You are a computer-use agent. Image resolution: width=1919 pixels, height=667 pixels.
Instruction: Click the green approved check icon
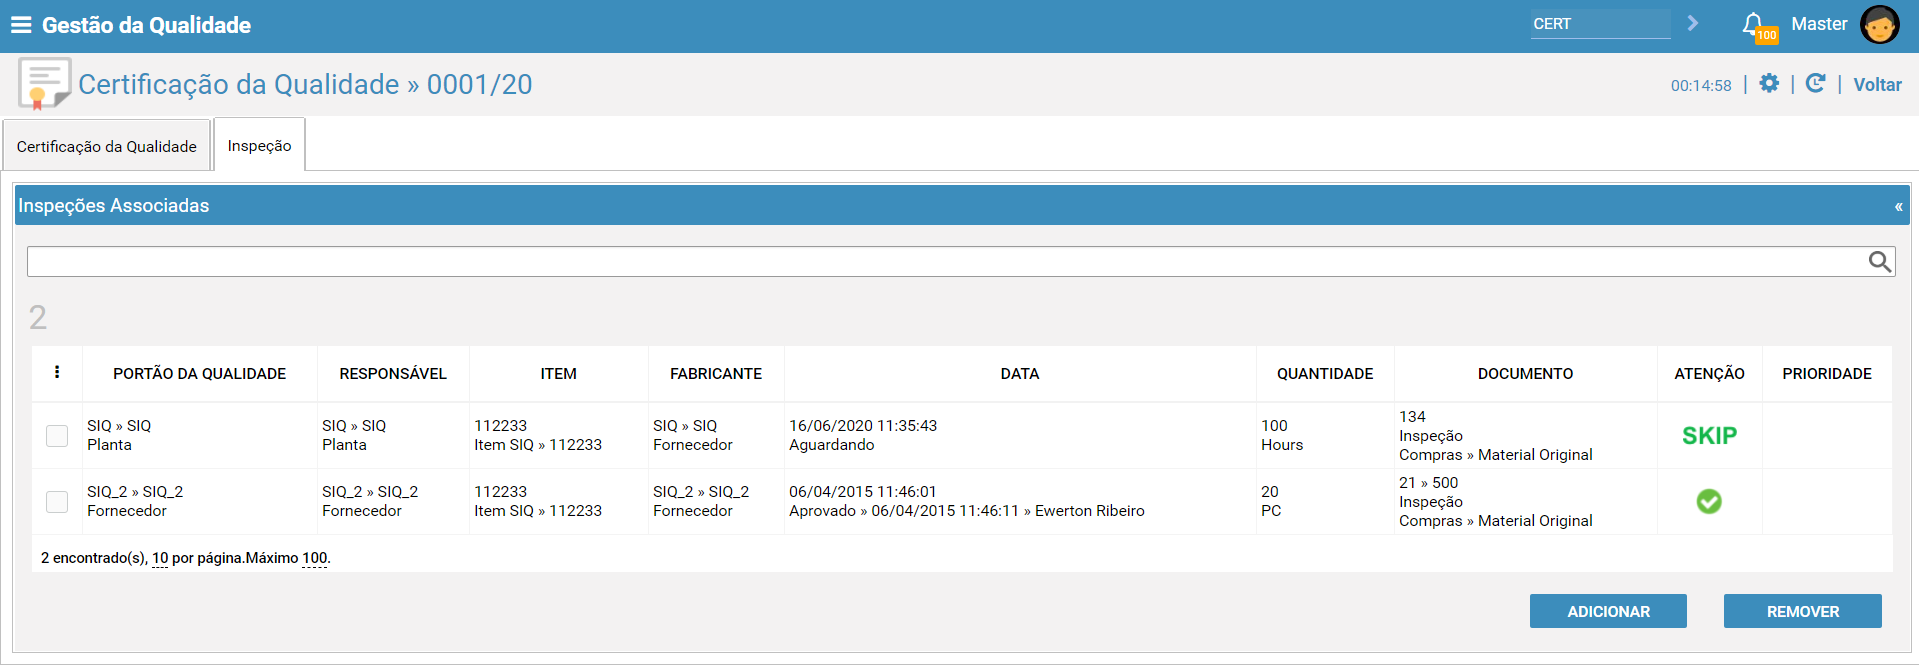(x=1709, y=501)
